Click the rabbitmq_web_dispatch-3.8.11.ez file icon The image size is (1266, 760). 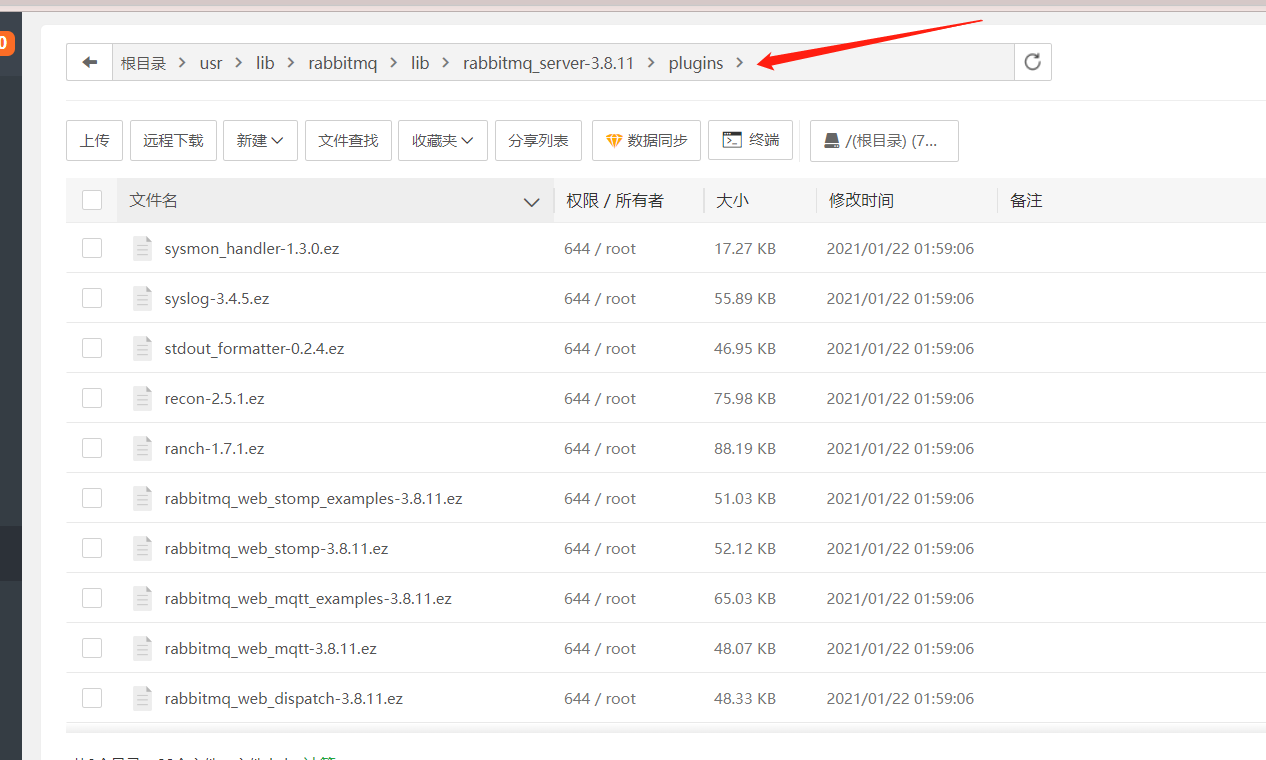click(143, 698)
